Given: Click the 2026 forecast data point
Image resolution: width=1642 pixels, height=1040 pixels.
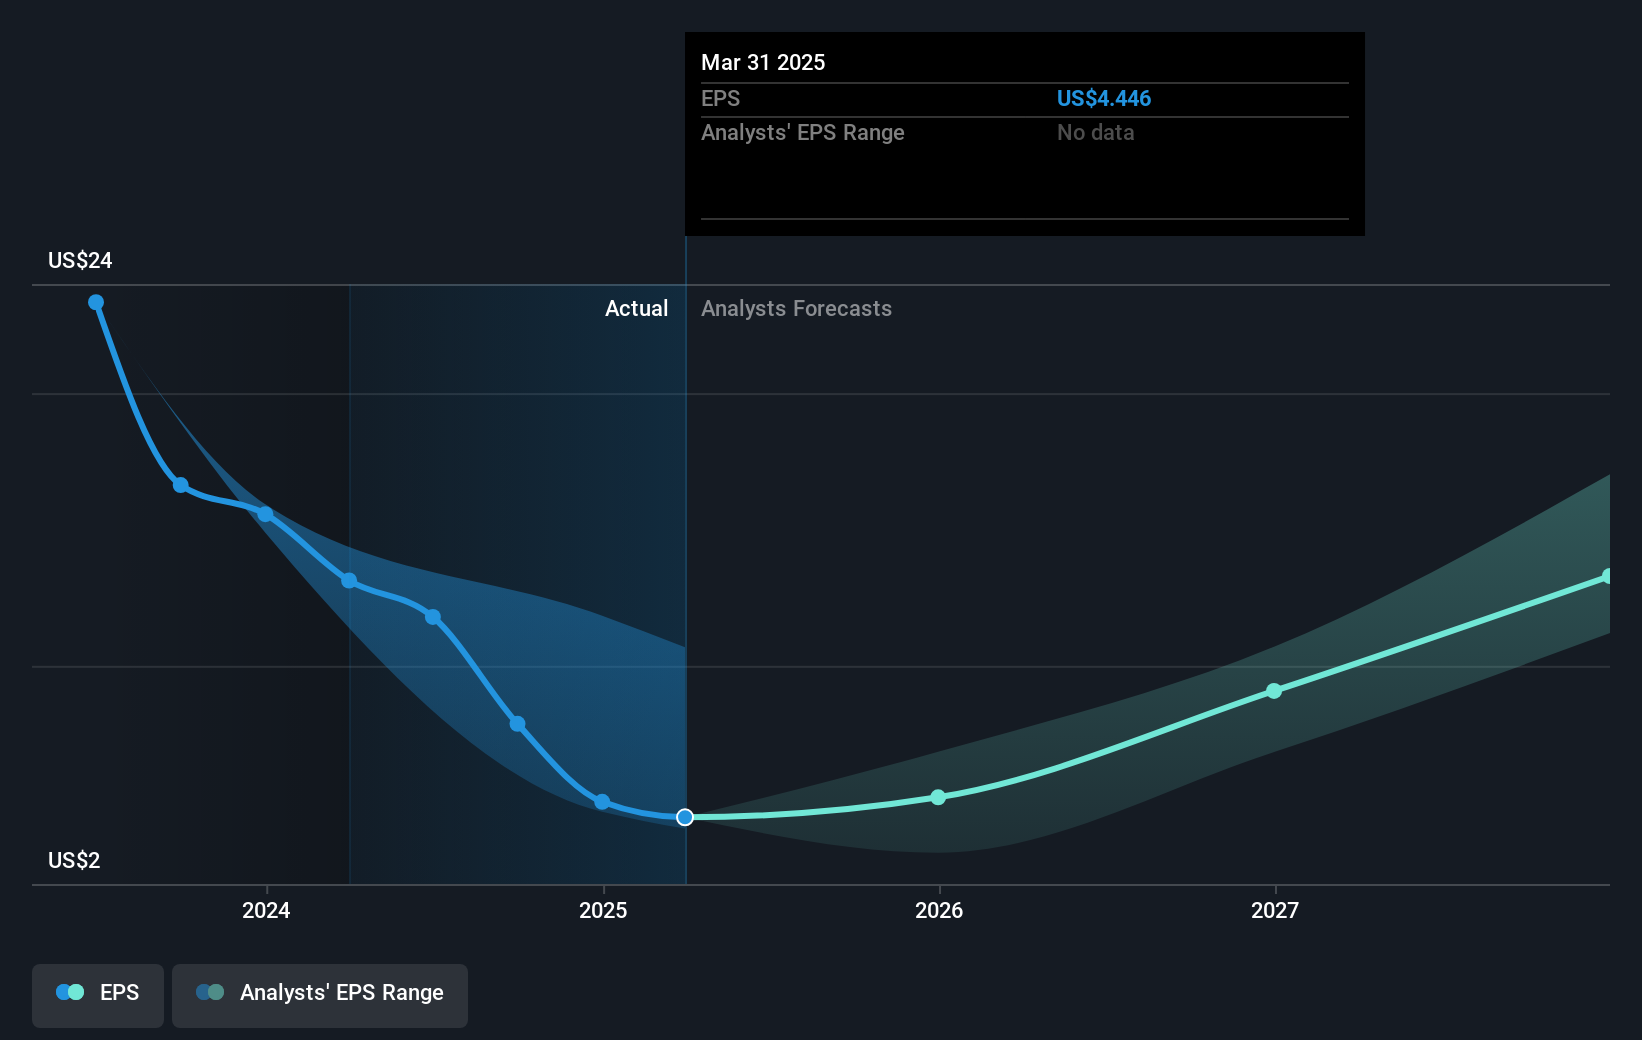Looking at the screenshot, I should click(x=938, y=797).
